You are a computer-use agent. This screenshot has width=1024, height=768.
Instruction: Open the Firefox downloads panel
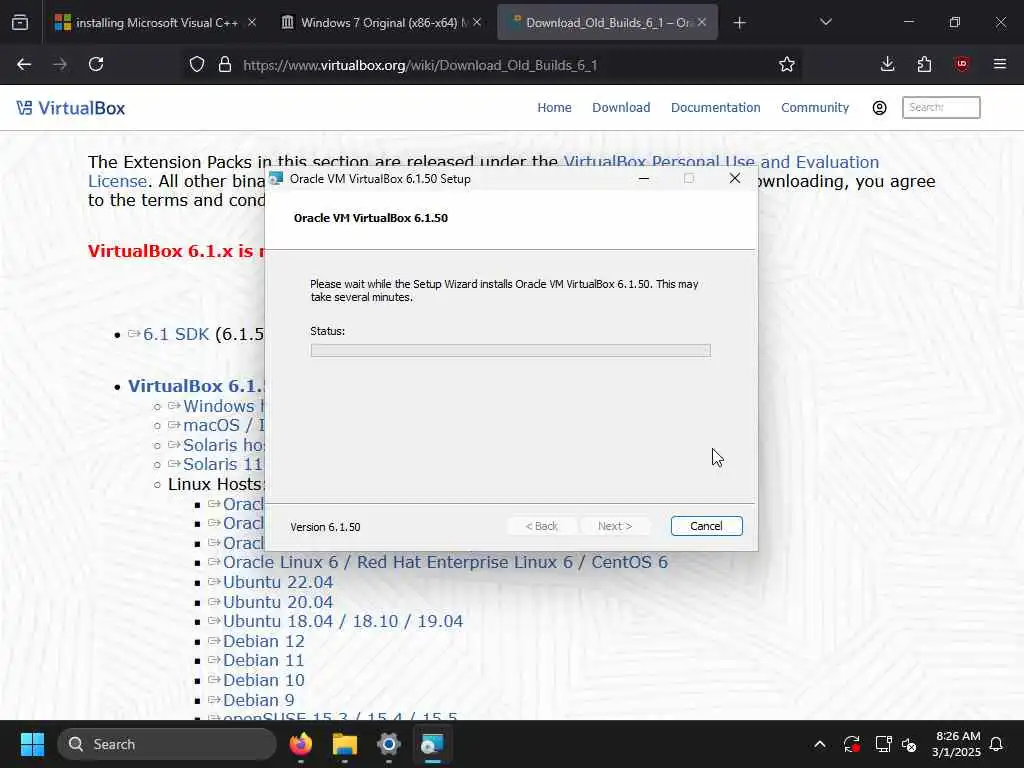coord(888,64)
